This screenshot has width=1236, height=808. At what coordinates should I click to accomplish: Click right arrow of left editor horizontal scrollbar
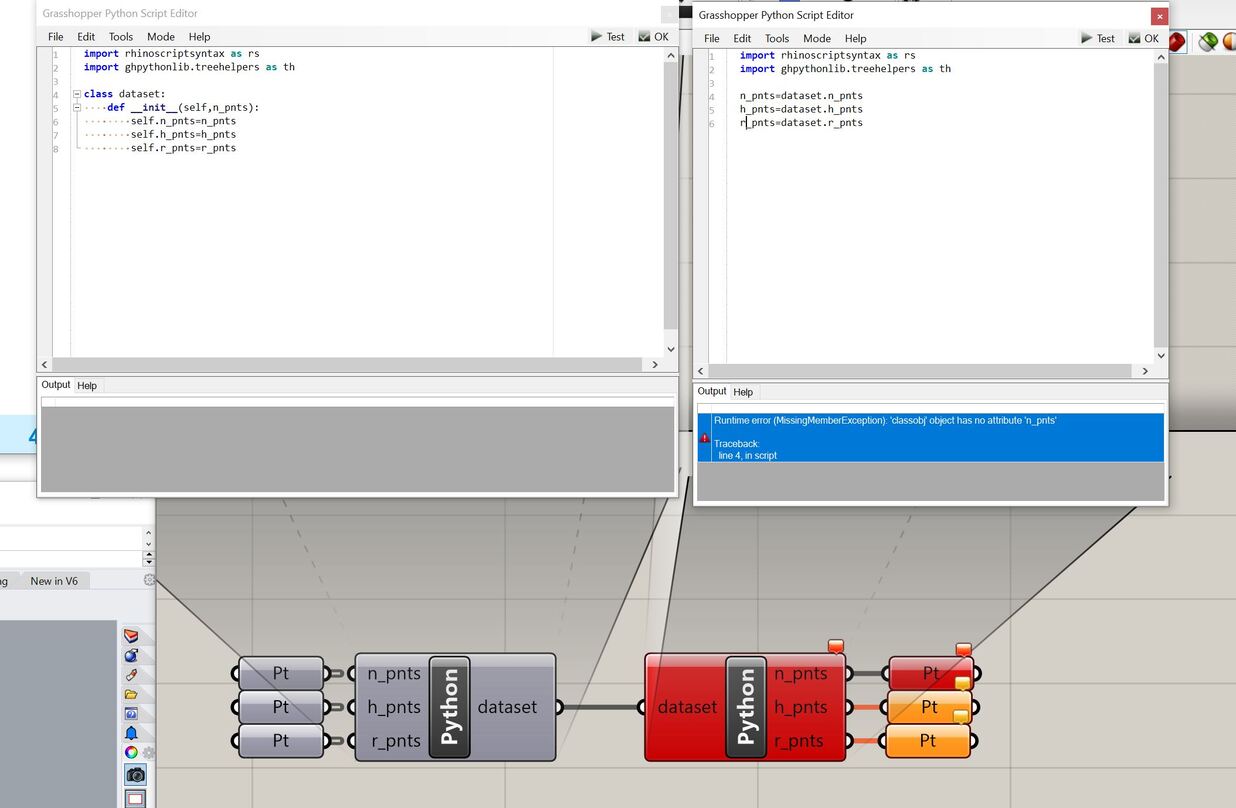(x=655, y=365)
